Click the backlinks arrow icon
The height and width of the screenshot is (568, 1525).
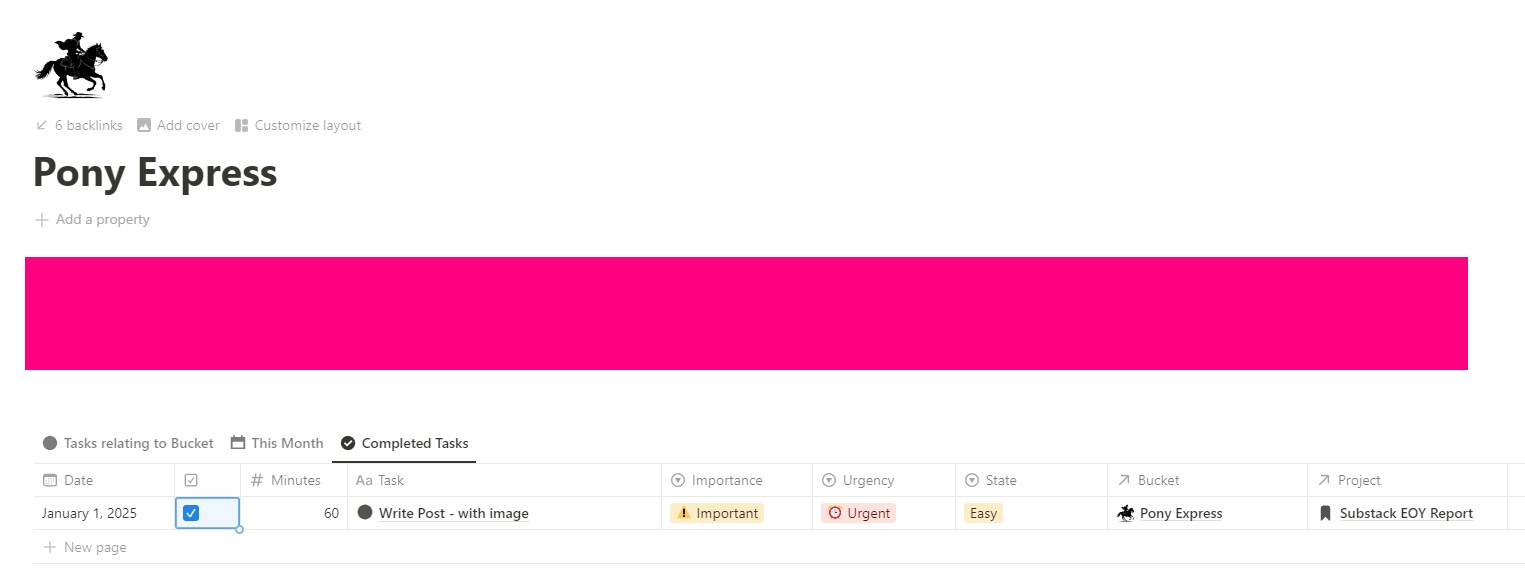pos(41,125)
